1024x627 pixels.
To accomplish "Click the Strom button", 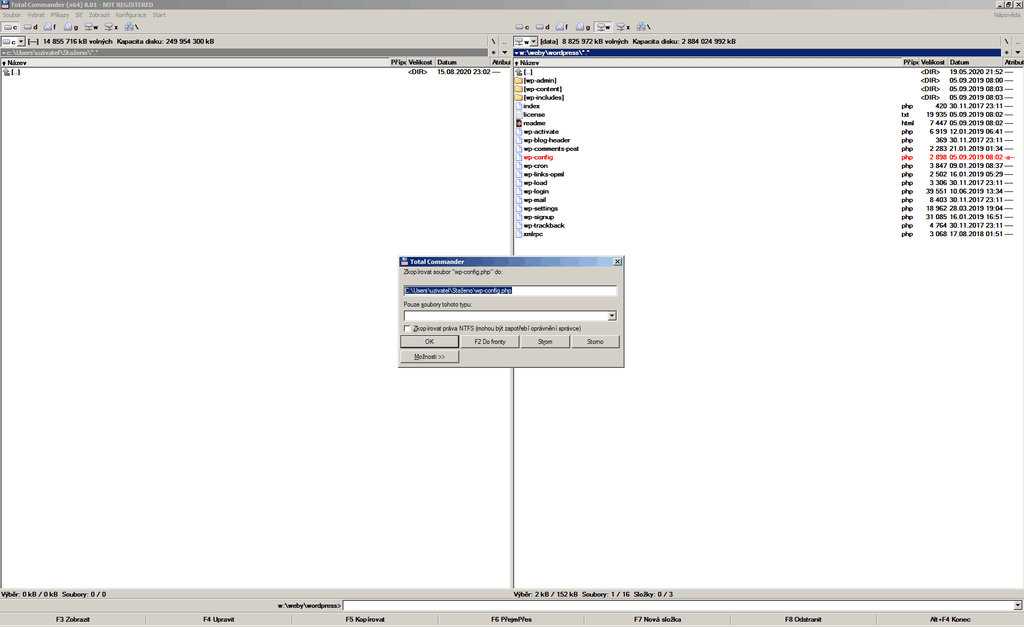I will click(545, 342).
